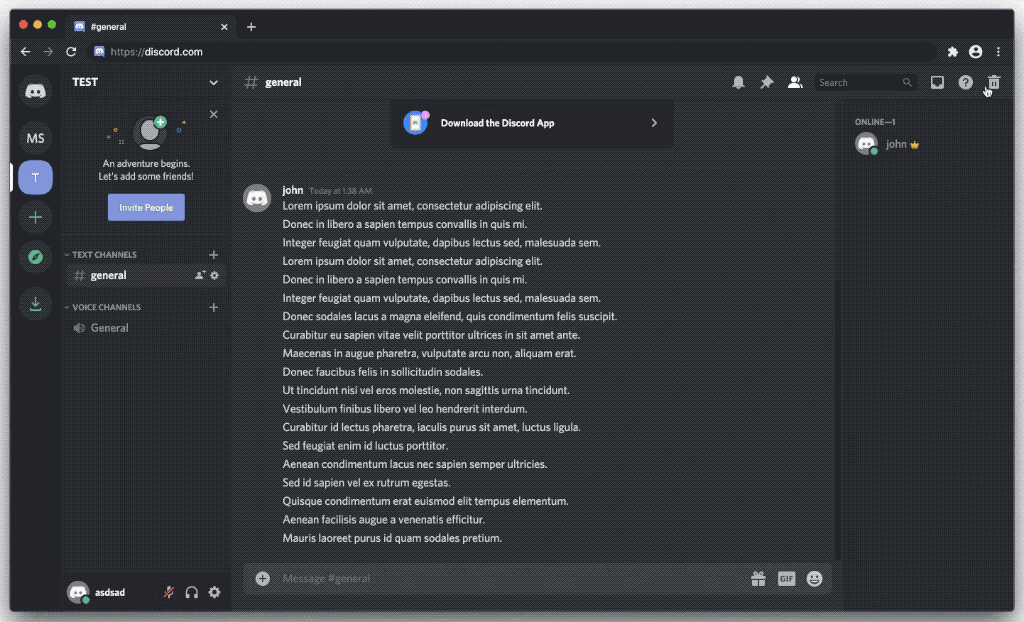The height and width of the screenshot is (622, 1024).
Task: Open the Discord home button
Action: click(x=35, y=91)
